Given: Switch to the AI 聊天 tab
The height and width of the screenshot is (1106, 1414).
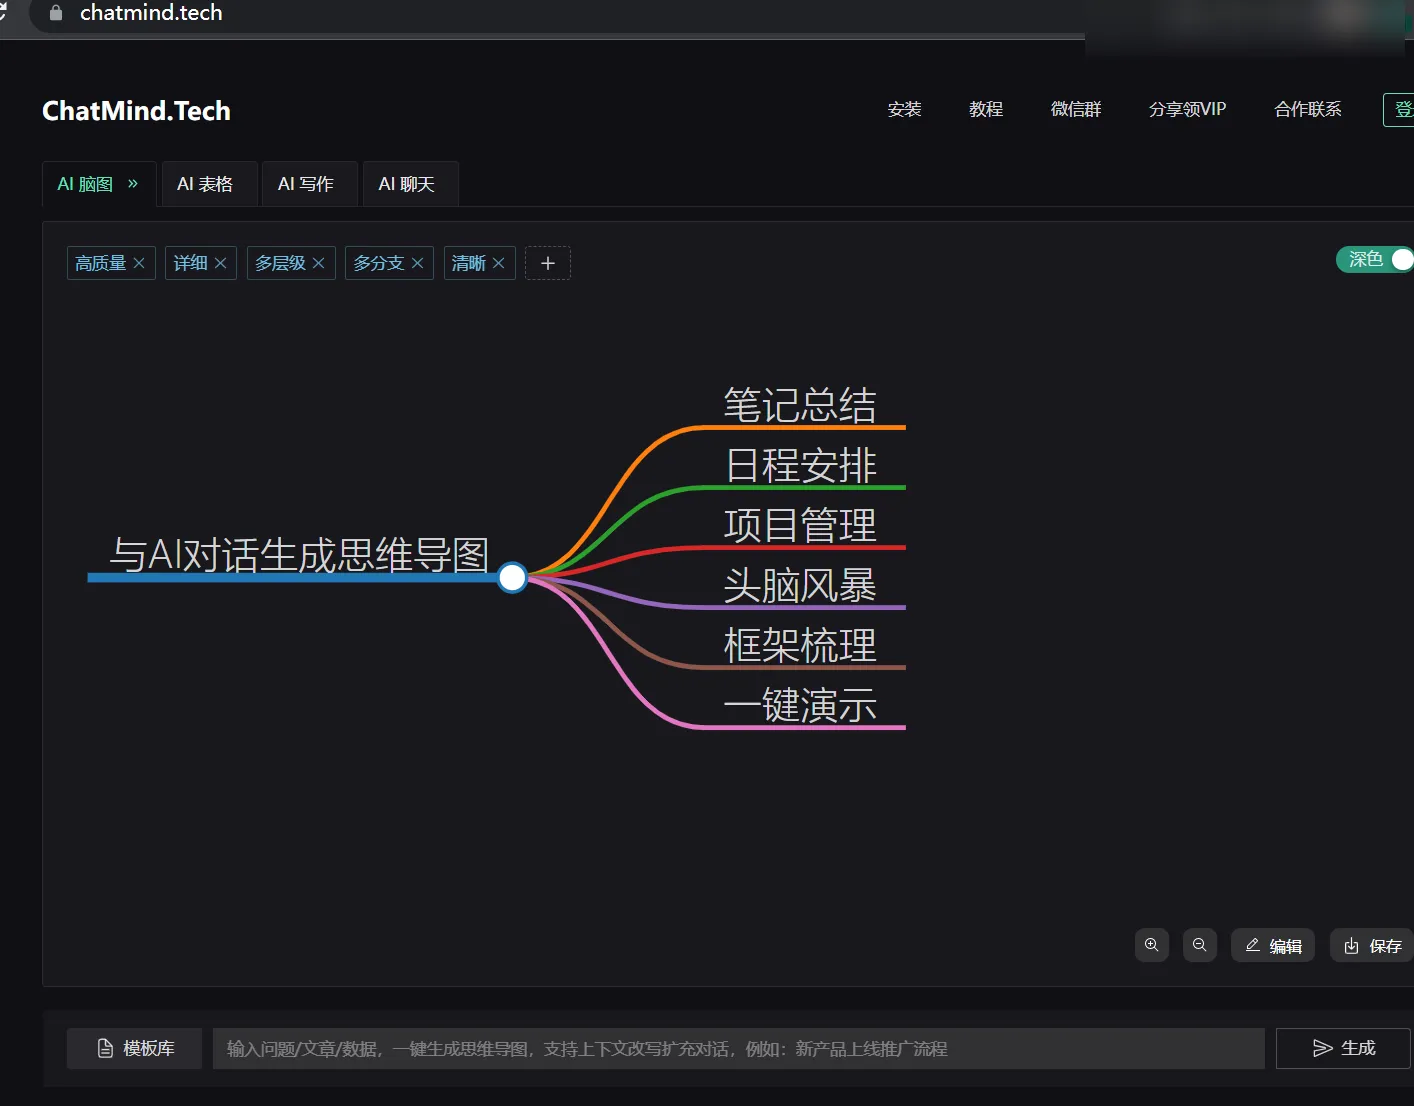Looking at the screenshot, I should point(409,184).
